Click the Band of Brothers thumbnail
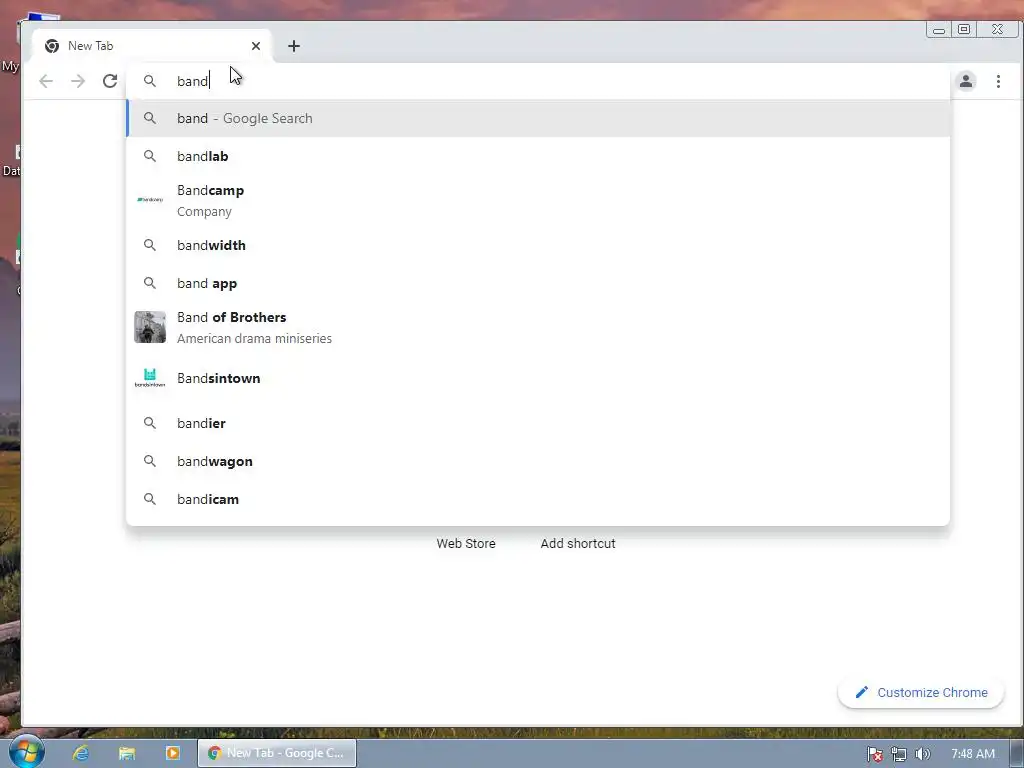The width and height of the screenshot is (1024, 768). (x=150, y=327)
